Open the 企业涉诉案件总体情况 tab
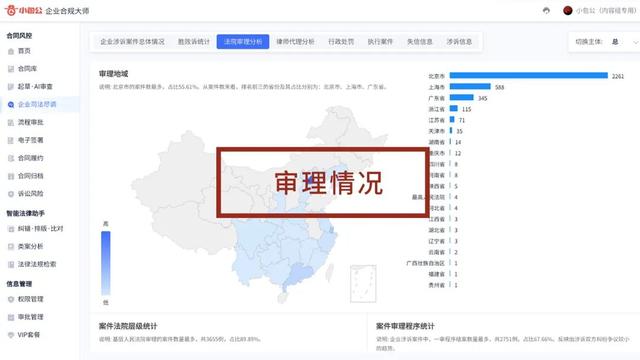 132,42
